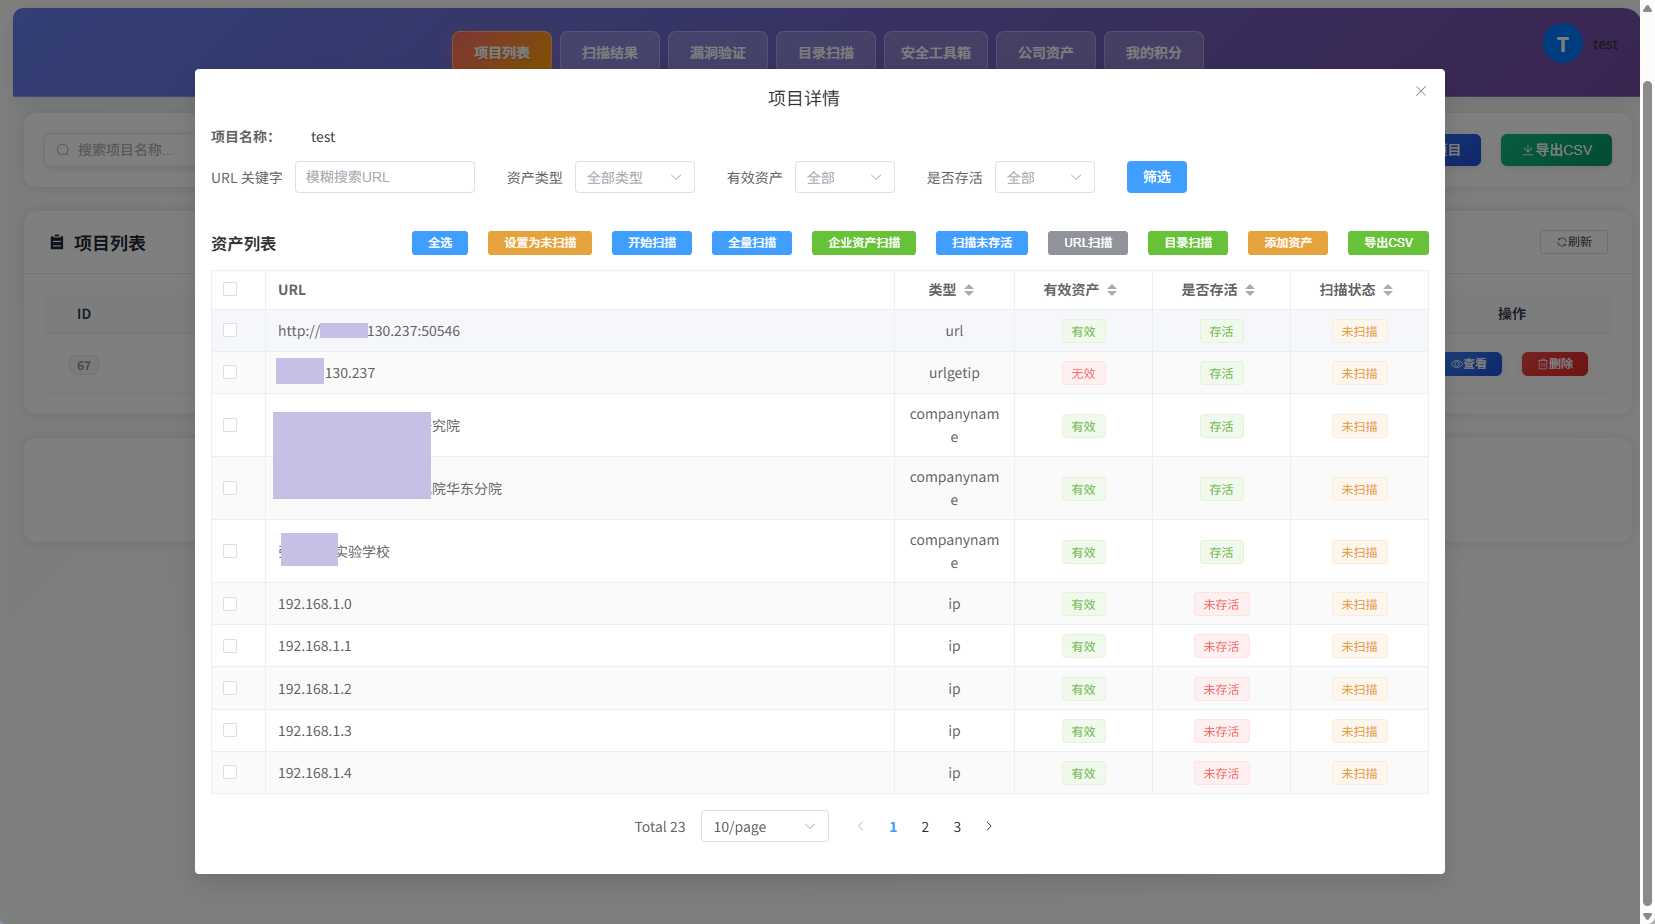Sort by 类型 column arrows
The width and height of the screenshot is (1655, 924).
(969, 290)
